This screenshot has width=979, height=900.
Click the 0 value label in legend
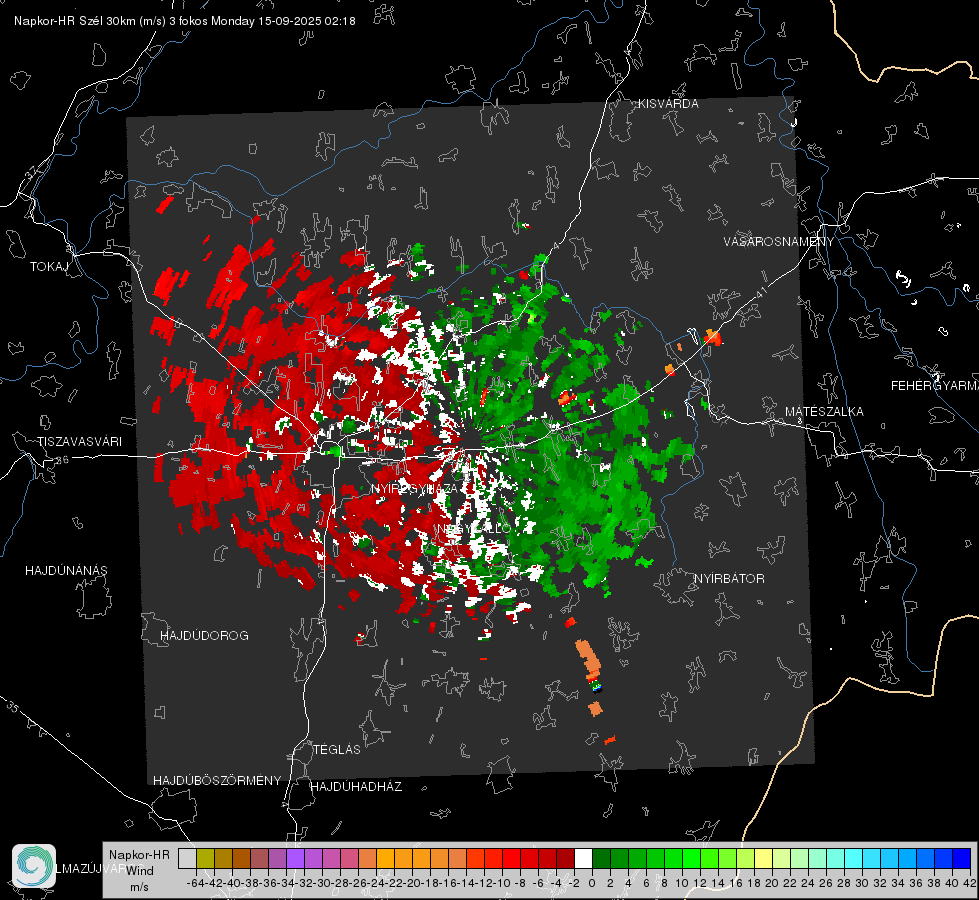592,883
